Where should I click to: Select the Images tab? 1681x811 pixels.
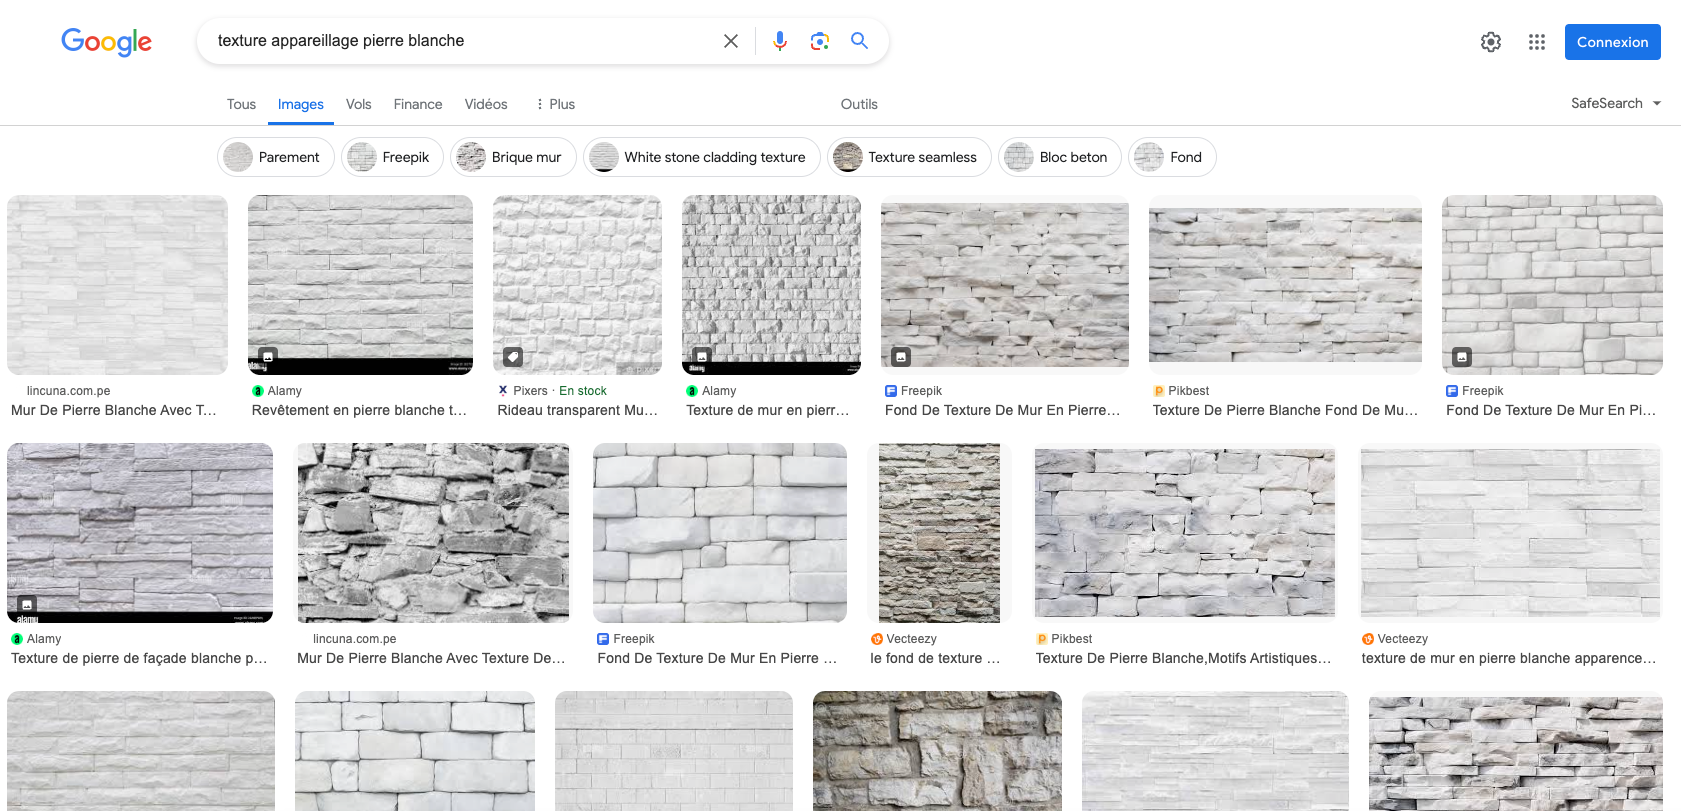(300, 104)
